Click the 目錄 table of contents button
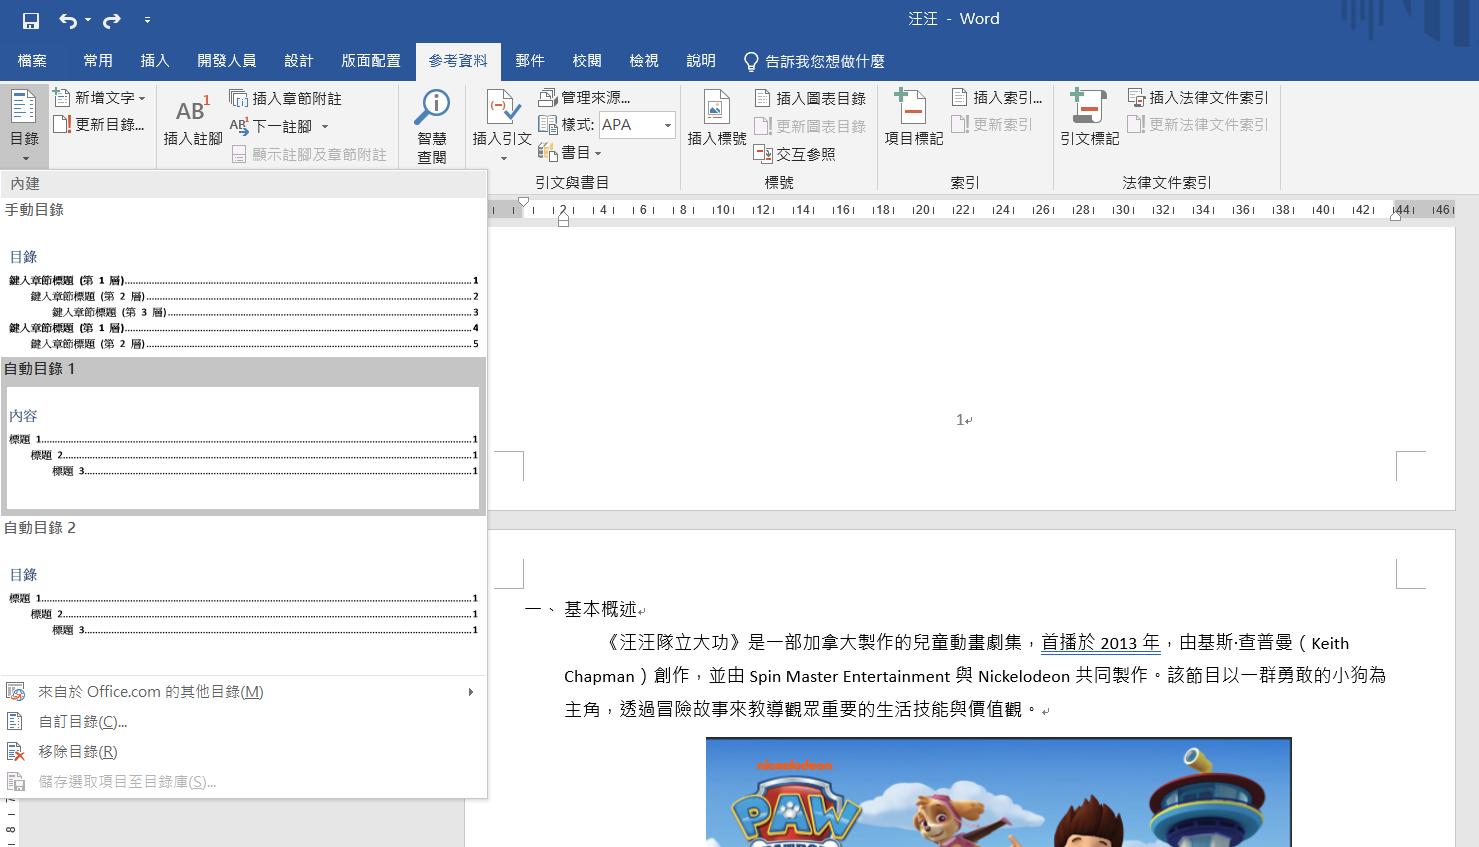Image resolution: width=1479 pixels, height=847 pixels. (24, 125)
